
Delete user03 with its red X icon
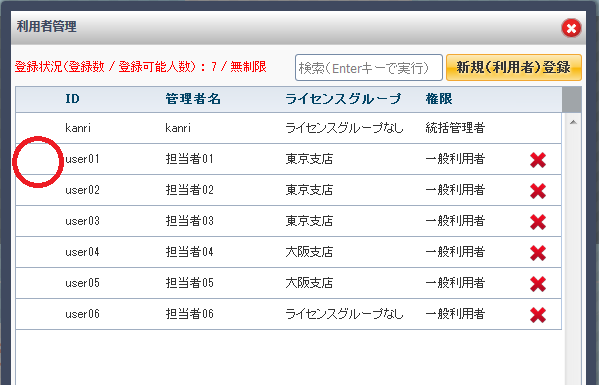538,222
